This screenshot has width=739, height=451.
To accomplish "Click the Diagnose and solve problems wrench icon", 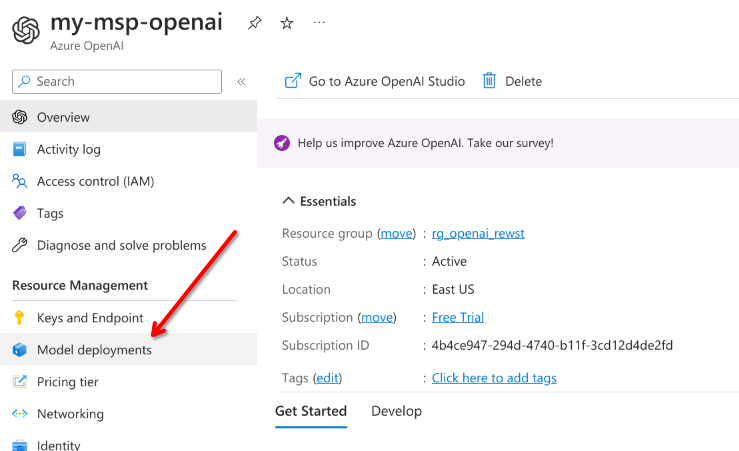I will [19, 245].
